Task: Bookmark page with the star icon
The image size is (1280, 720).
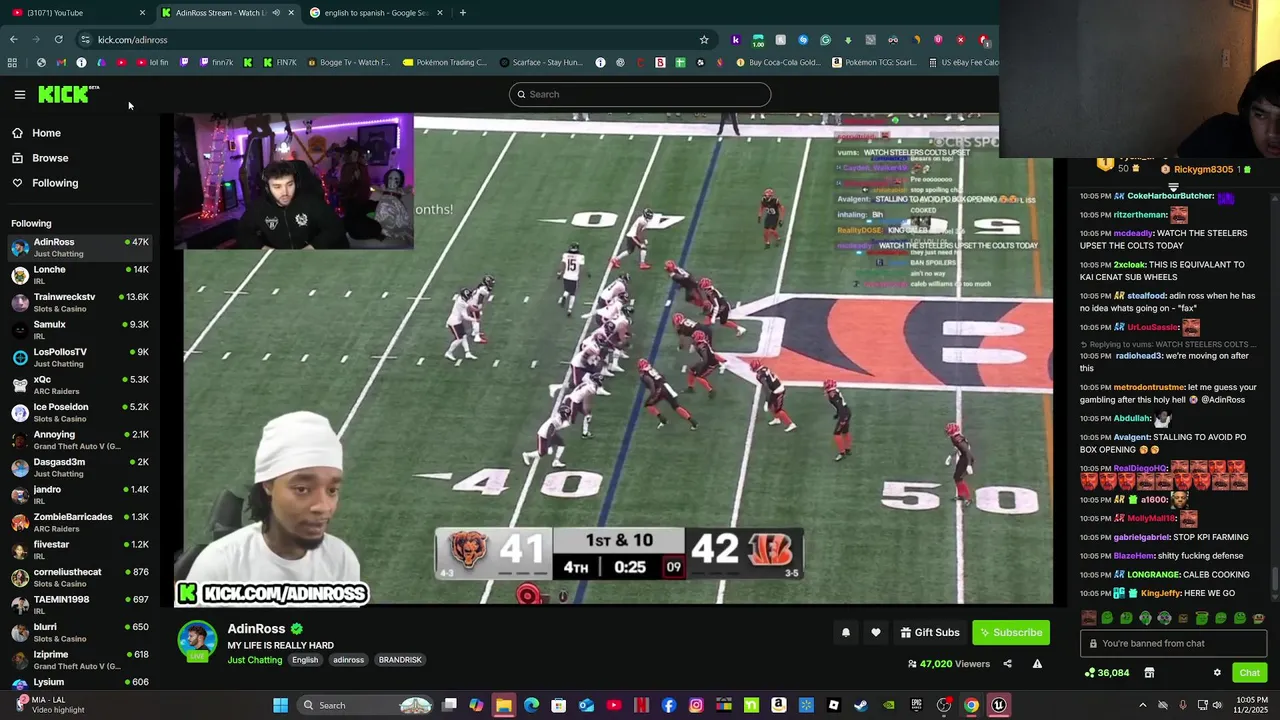Action: tap(704, 40)
